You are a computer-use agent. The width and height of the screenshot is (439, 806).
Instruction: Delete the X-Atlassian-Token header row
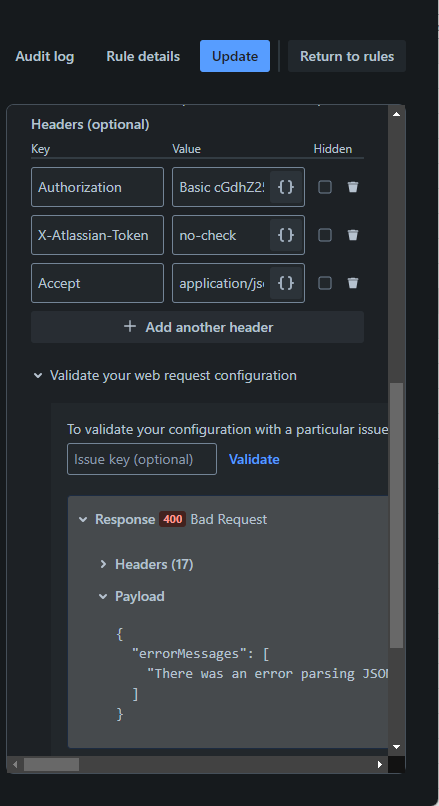(x=353, y=235)
